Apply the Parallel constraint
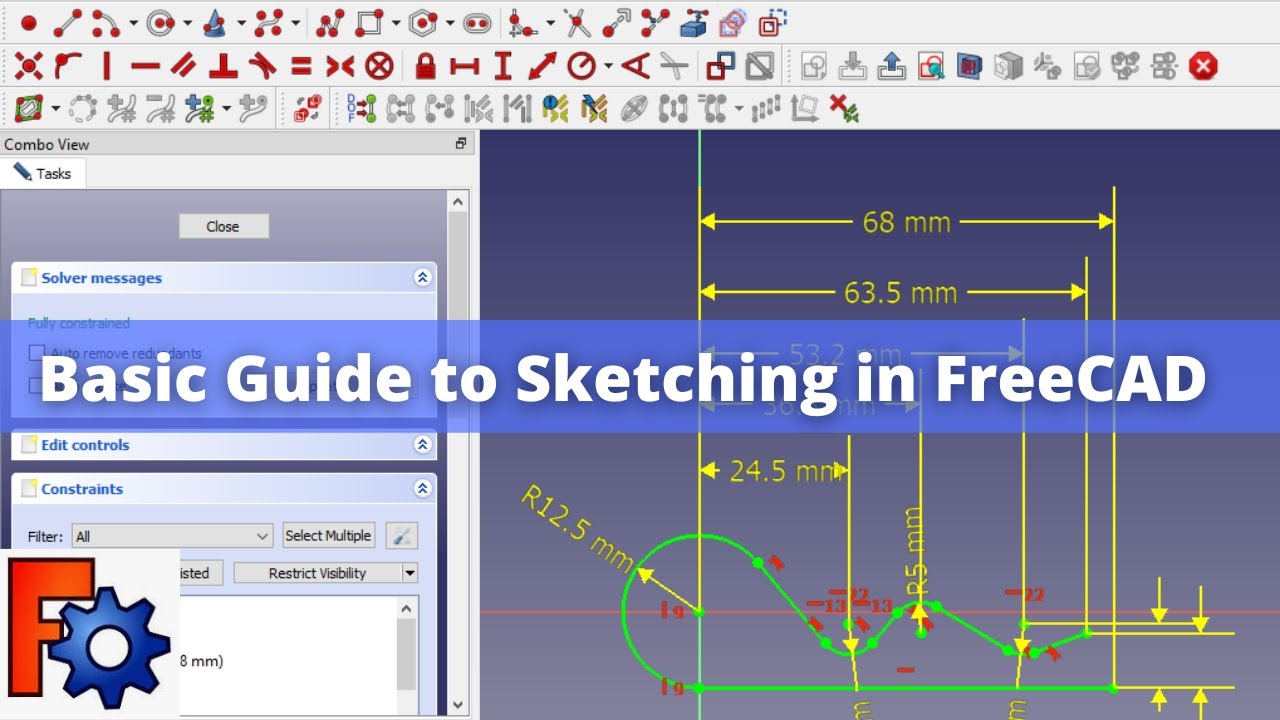This screenshot has height=720, width=1280. (x=184, y=67)
